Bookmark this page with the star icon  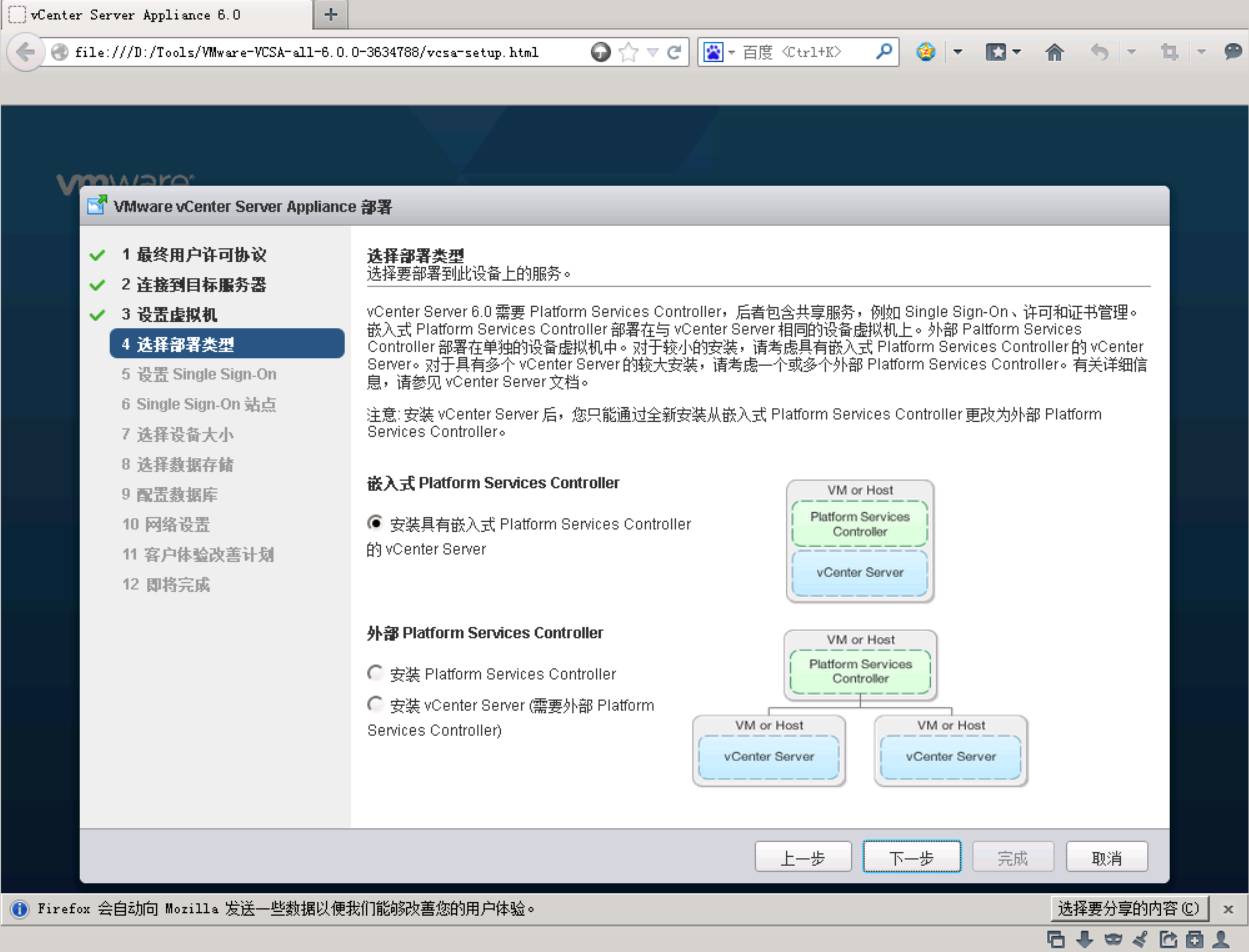pyautogui.click(x=628, y=52)
